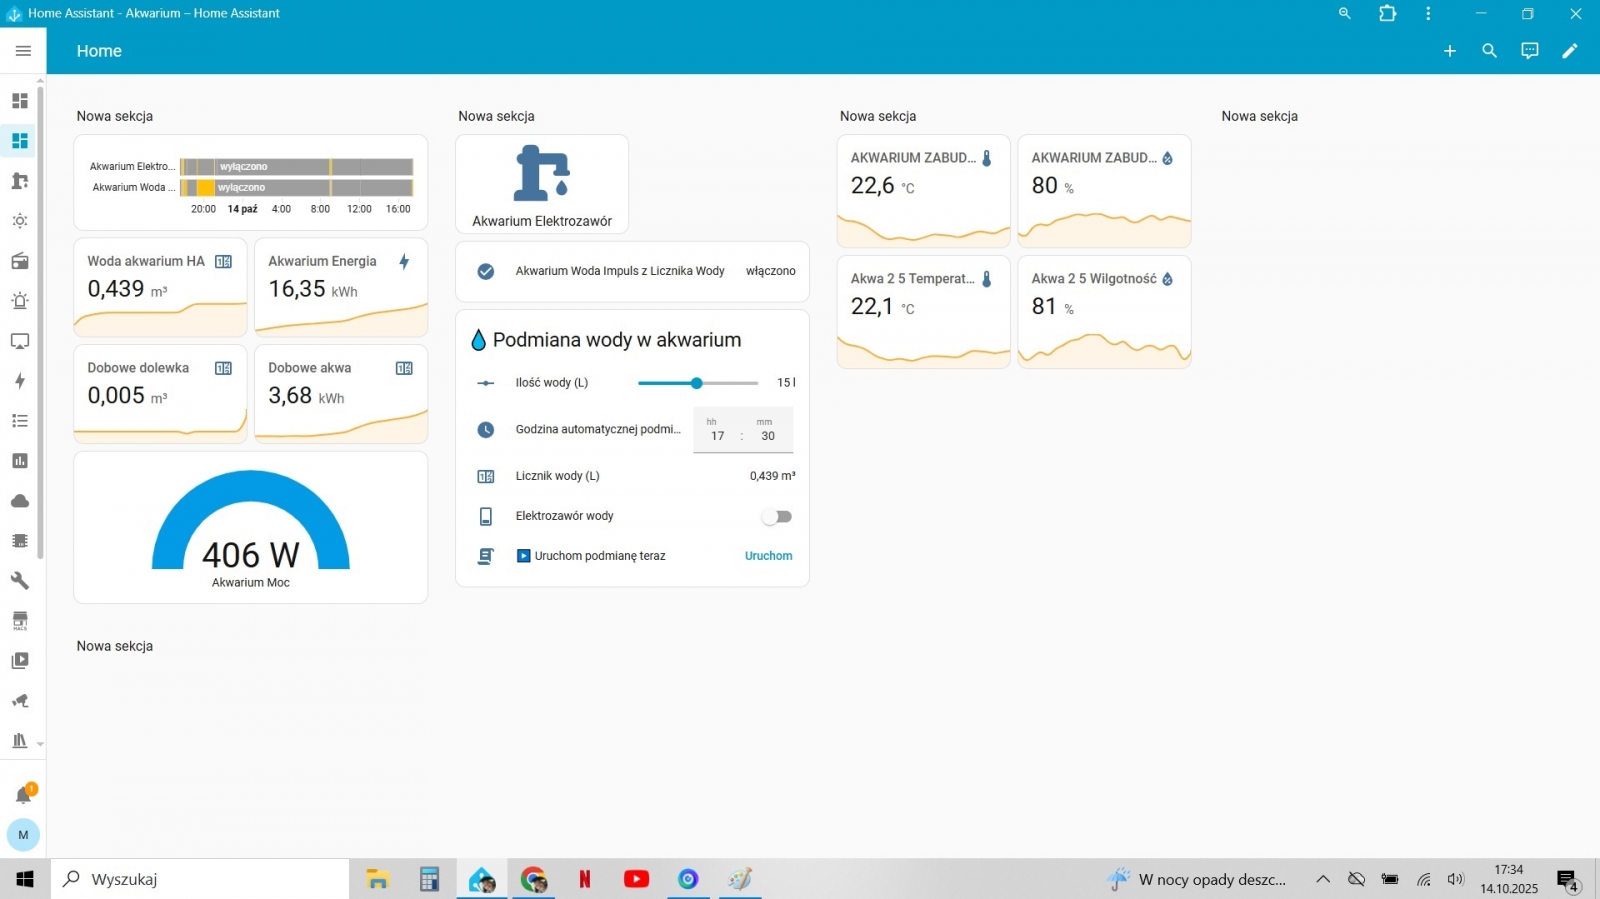Open the weather widget in taskbar

click(x=1198, y=879)
